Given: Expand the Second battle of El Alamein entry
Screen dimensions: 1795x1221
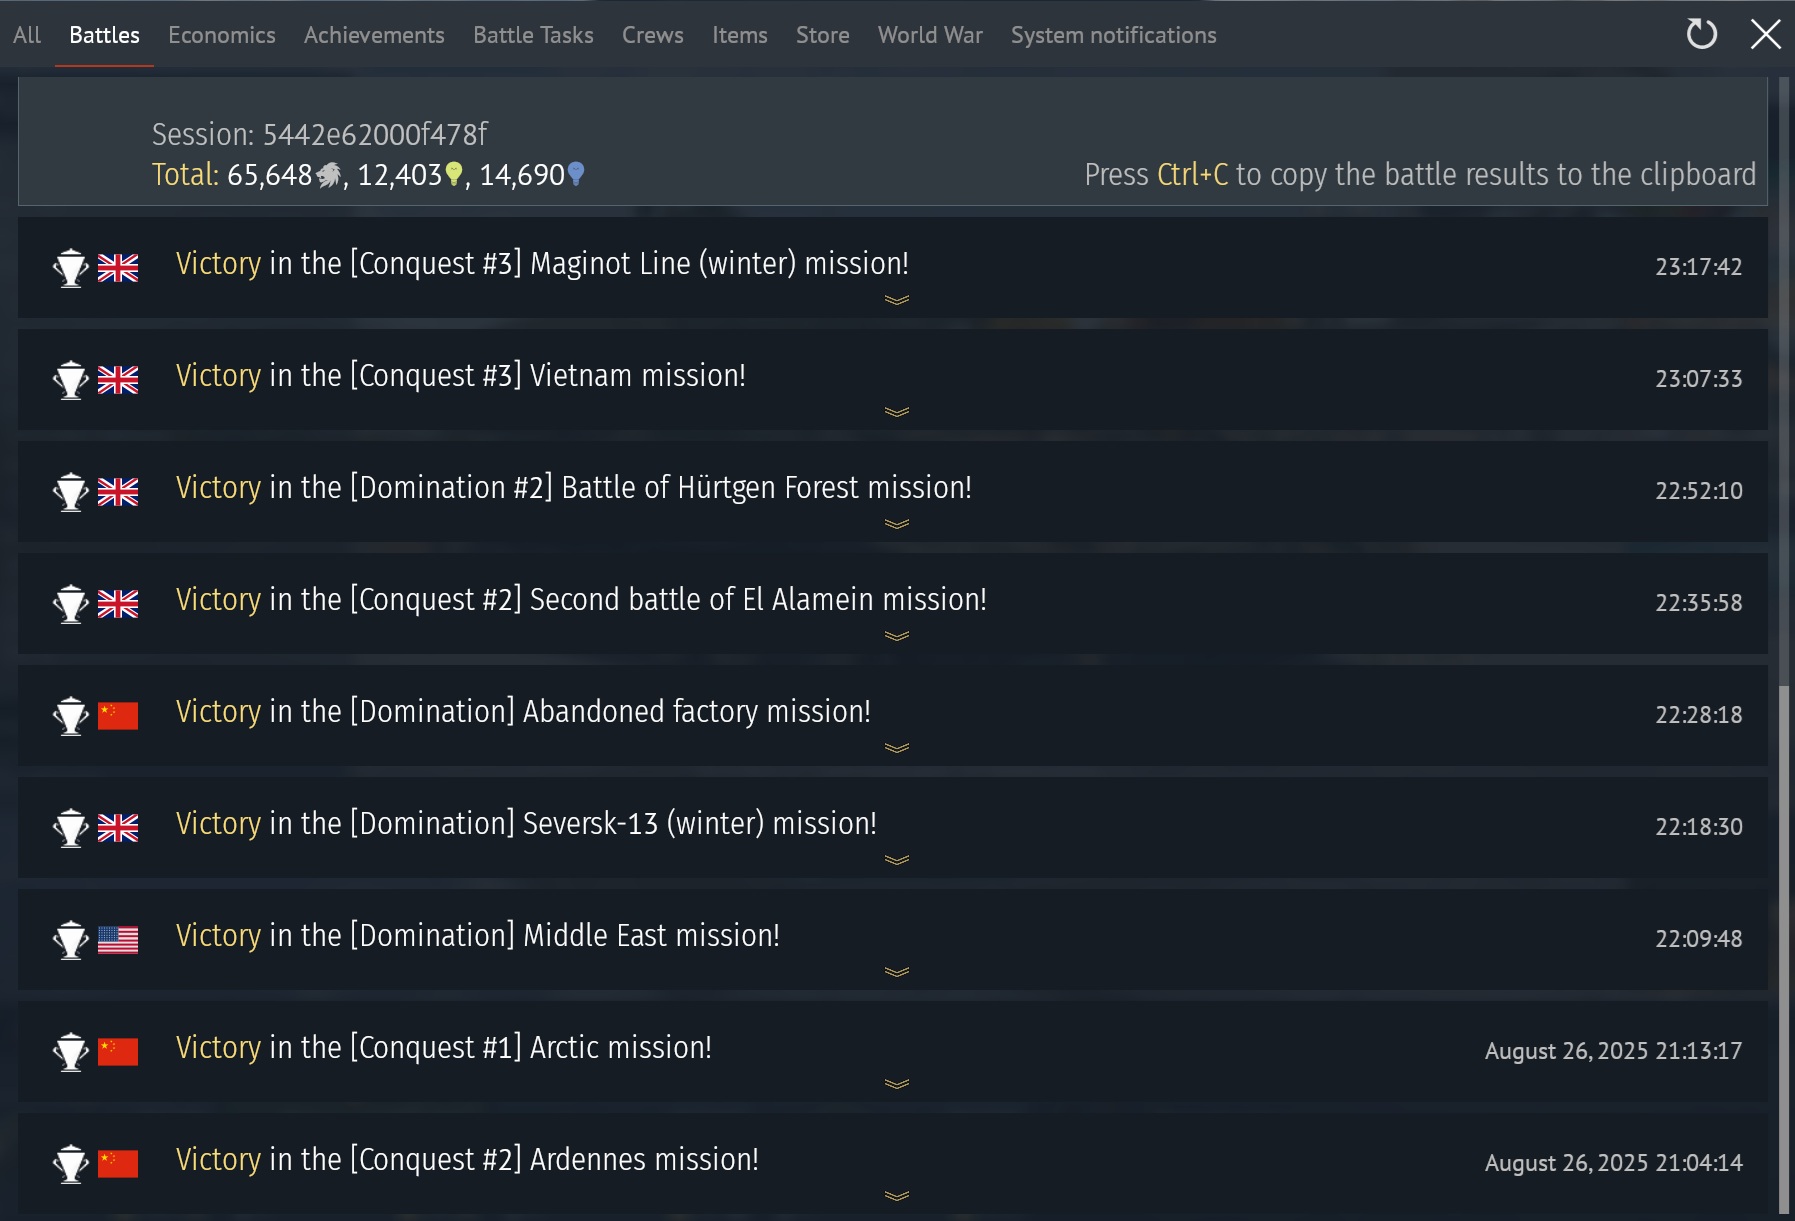Looking at the screenshot, I should (897, 636).
